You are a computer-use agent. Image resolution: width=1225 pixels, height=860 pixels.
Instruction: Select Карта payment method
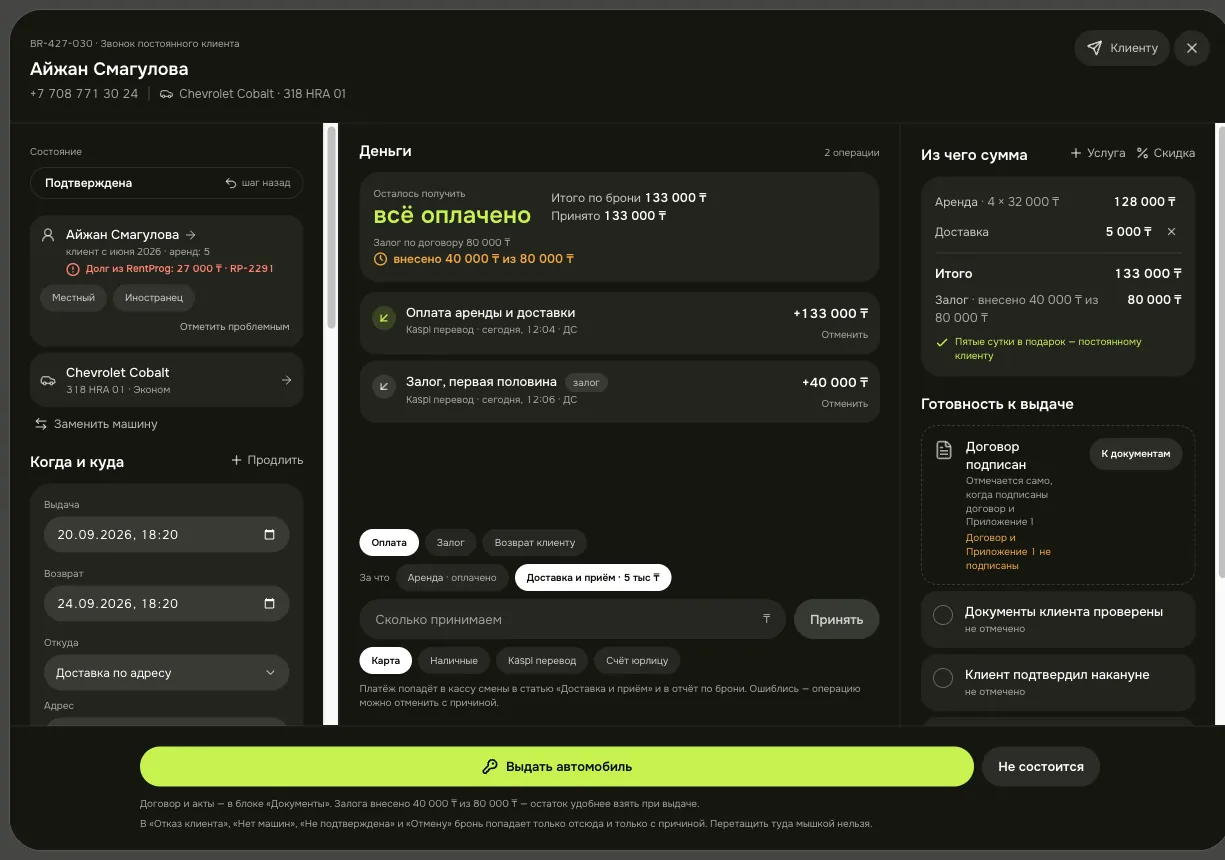pyautogui.click(x=385, y=660)
